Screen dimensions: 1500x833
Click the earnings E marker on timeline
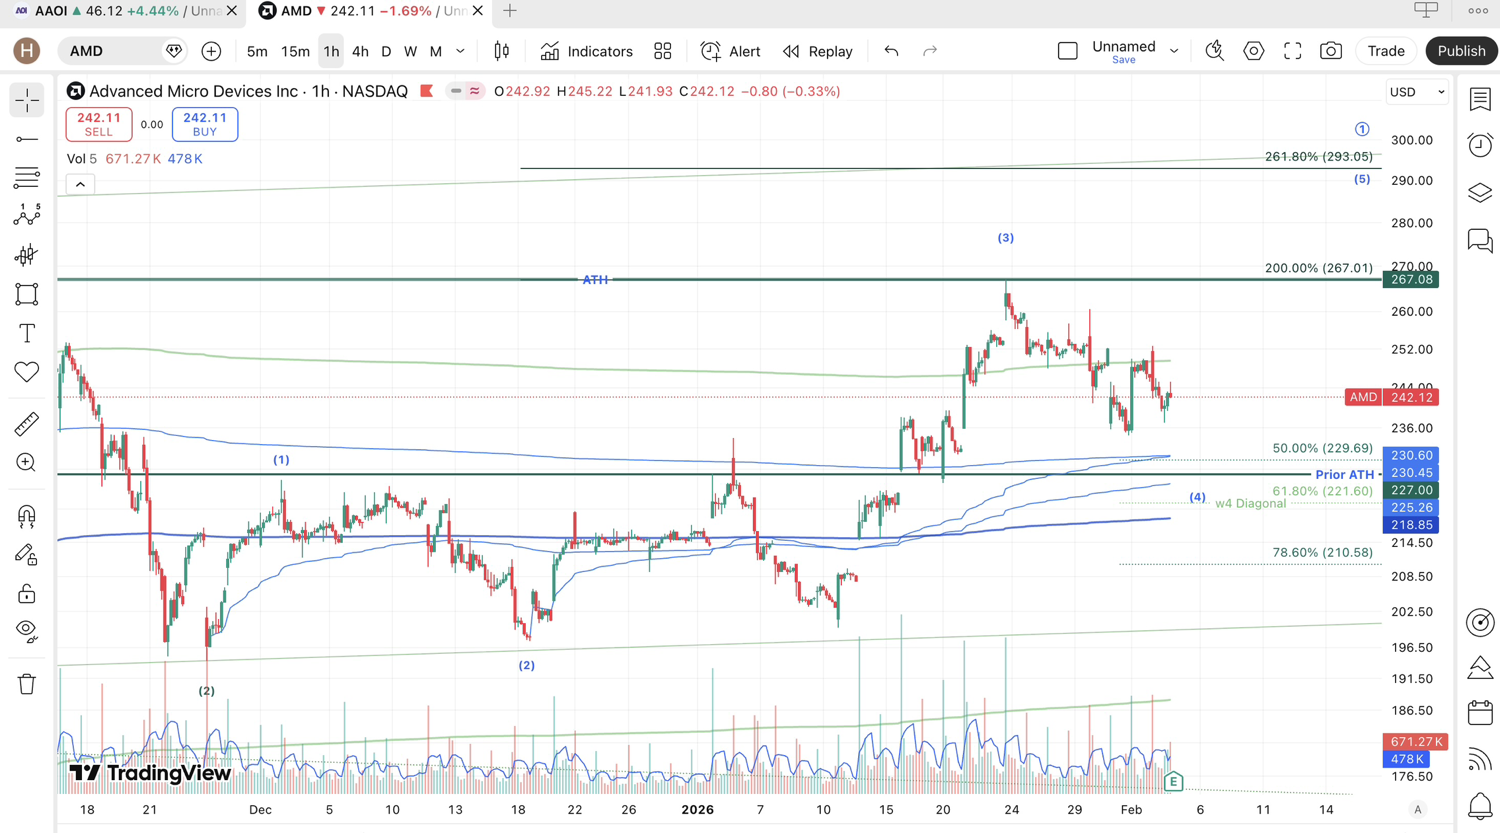[1173, 781]
